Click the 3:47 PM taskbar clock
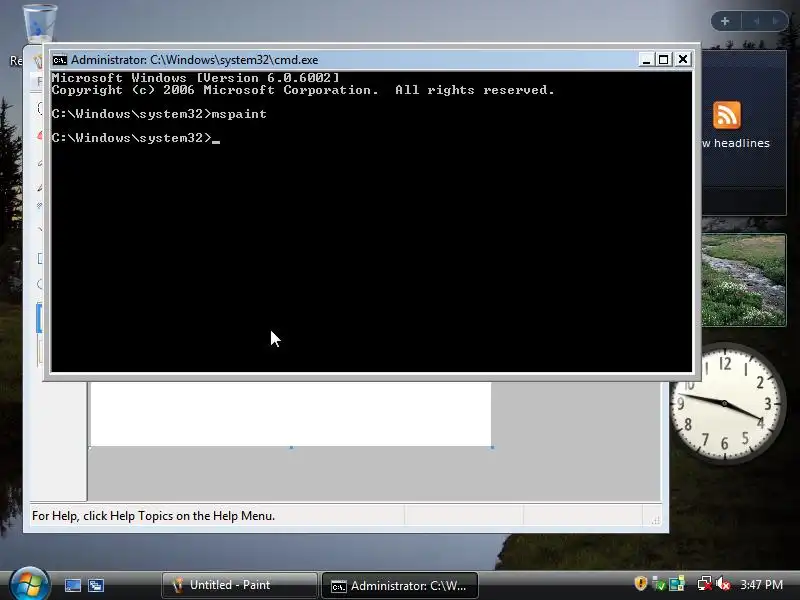 [761, 585]
